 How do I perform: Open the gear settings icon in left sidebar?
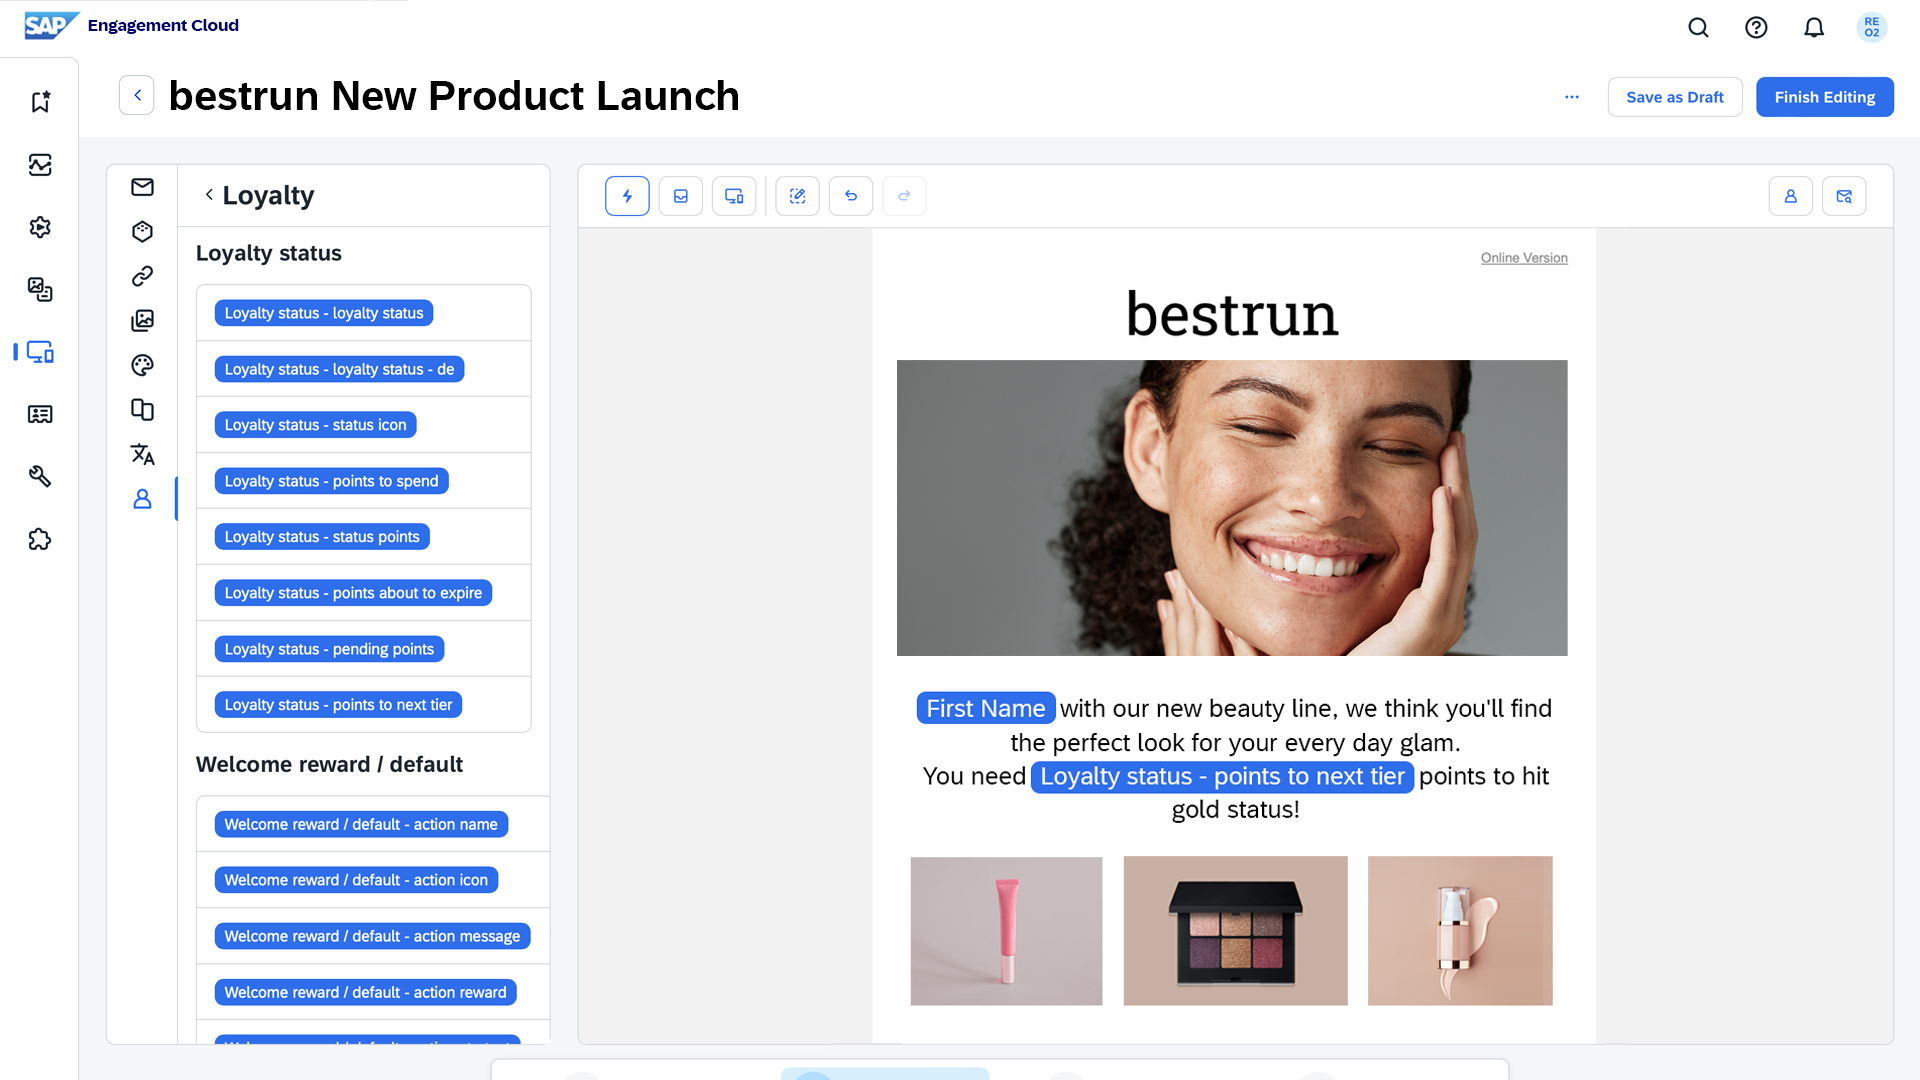pos(40,227)
